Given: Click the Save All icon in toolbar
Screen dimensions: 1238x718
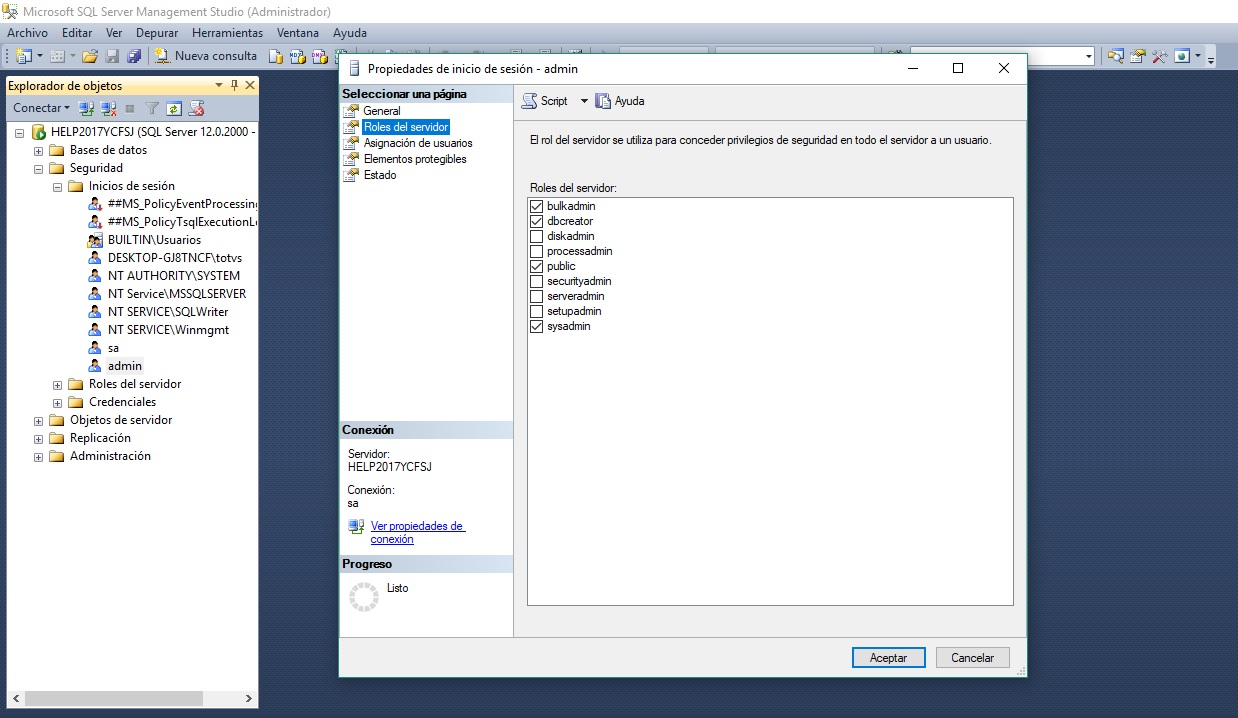Looking at the screenshot, I should (x=134, y=56).
